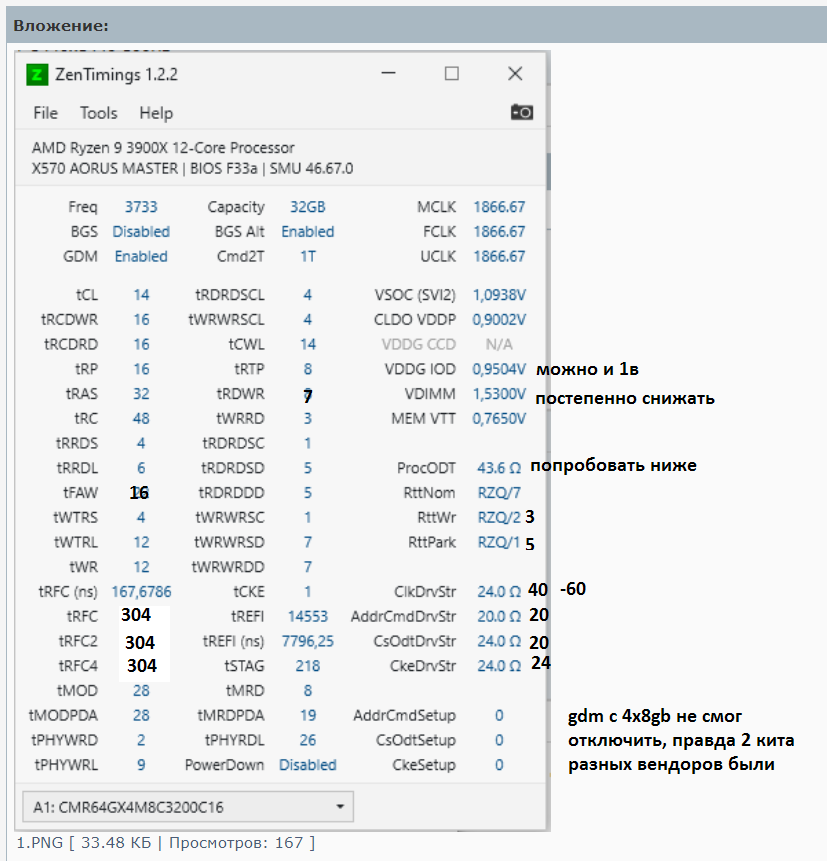Click the tRC value 48

click(x=141, y=418)
